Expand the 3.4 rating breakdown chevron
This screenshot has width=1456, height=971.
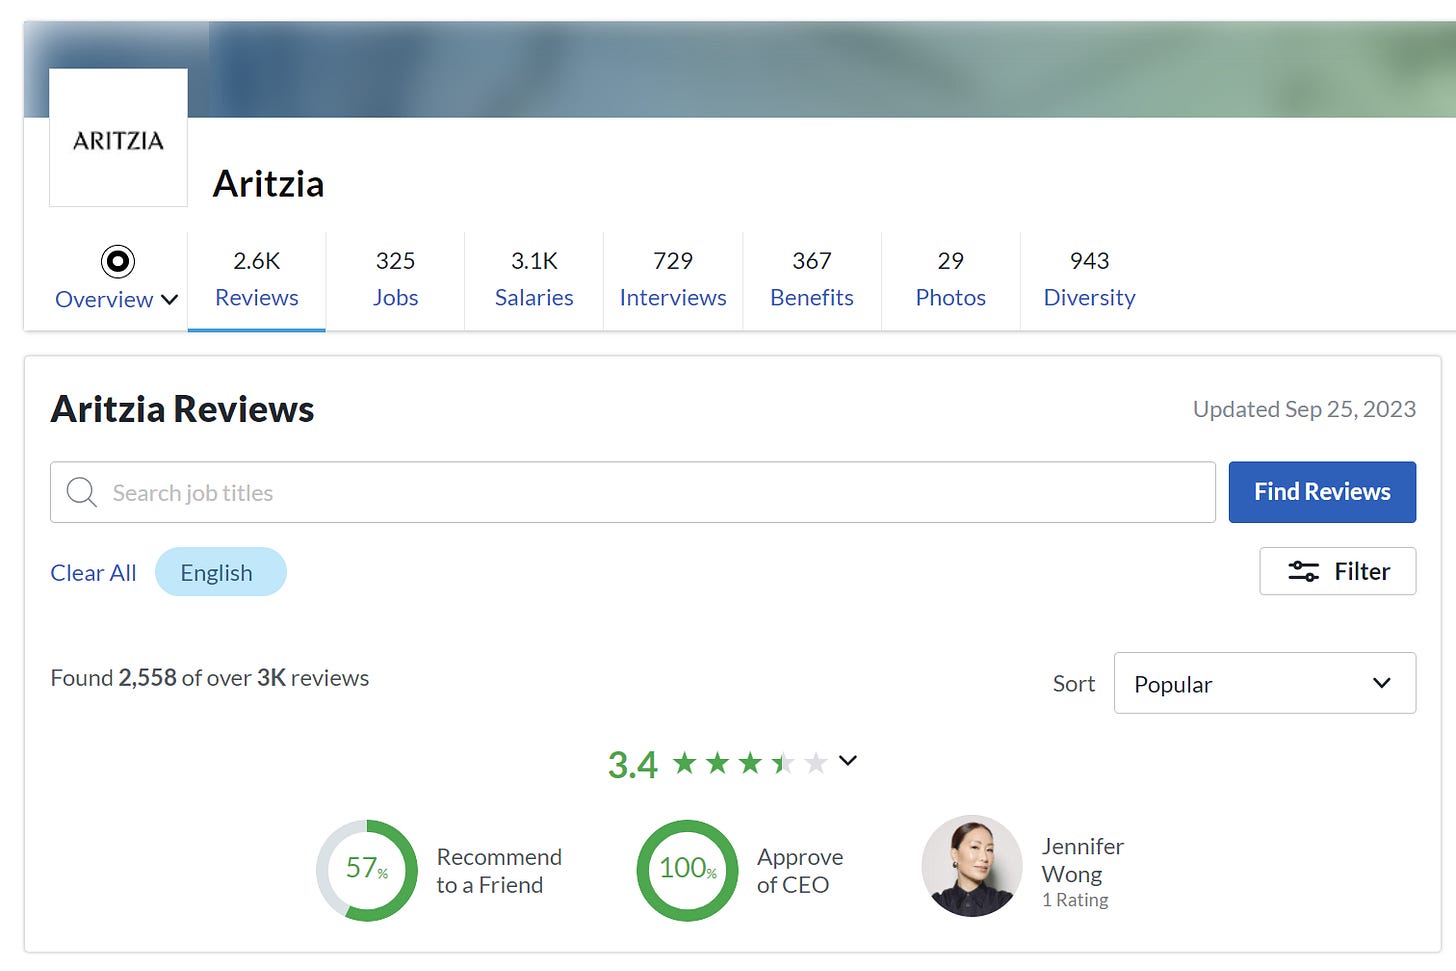pos(848,761)
